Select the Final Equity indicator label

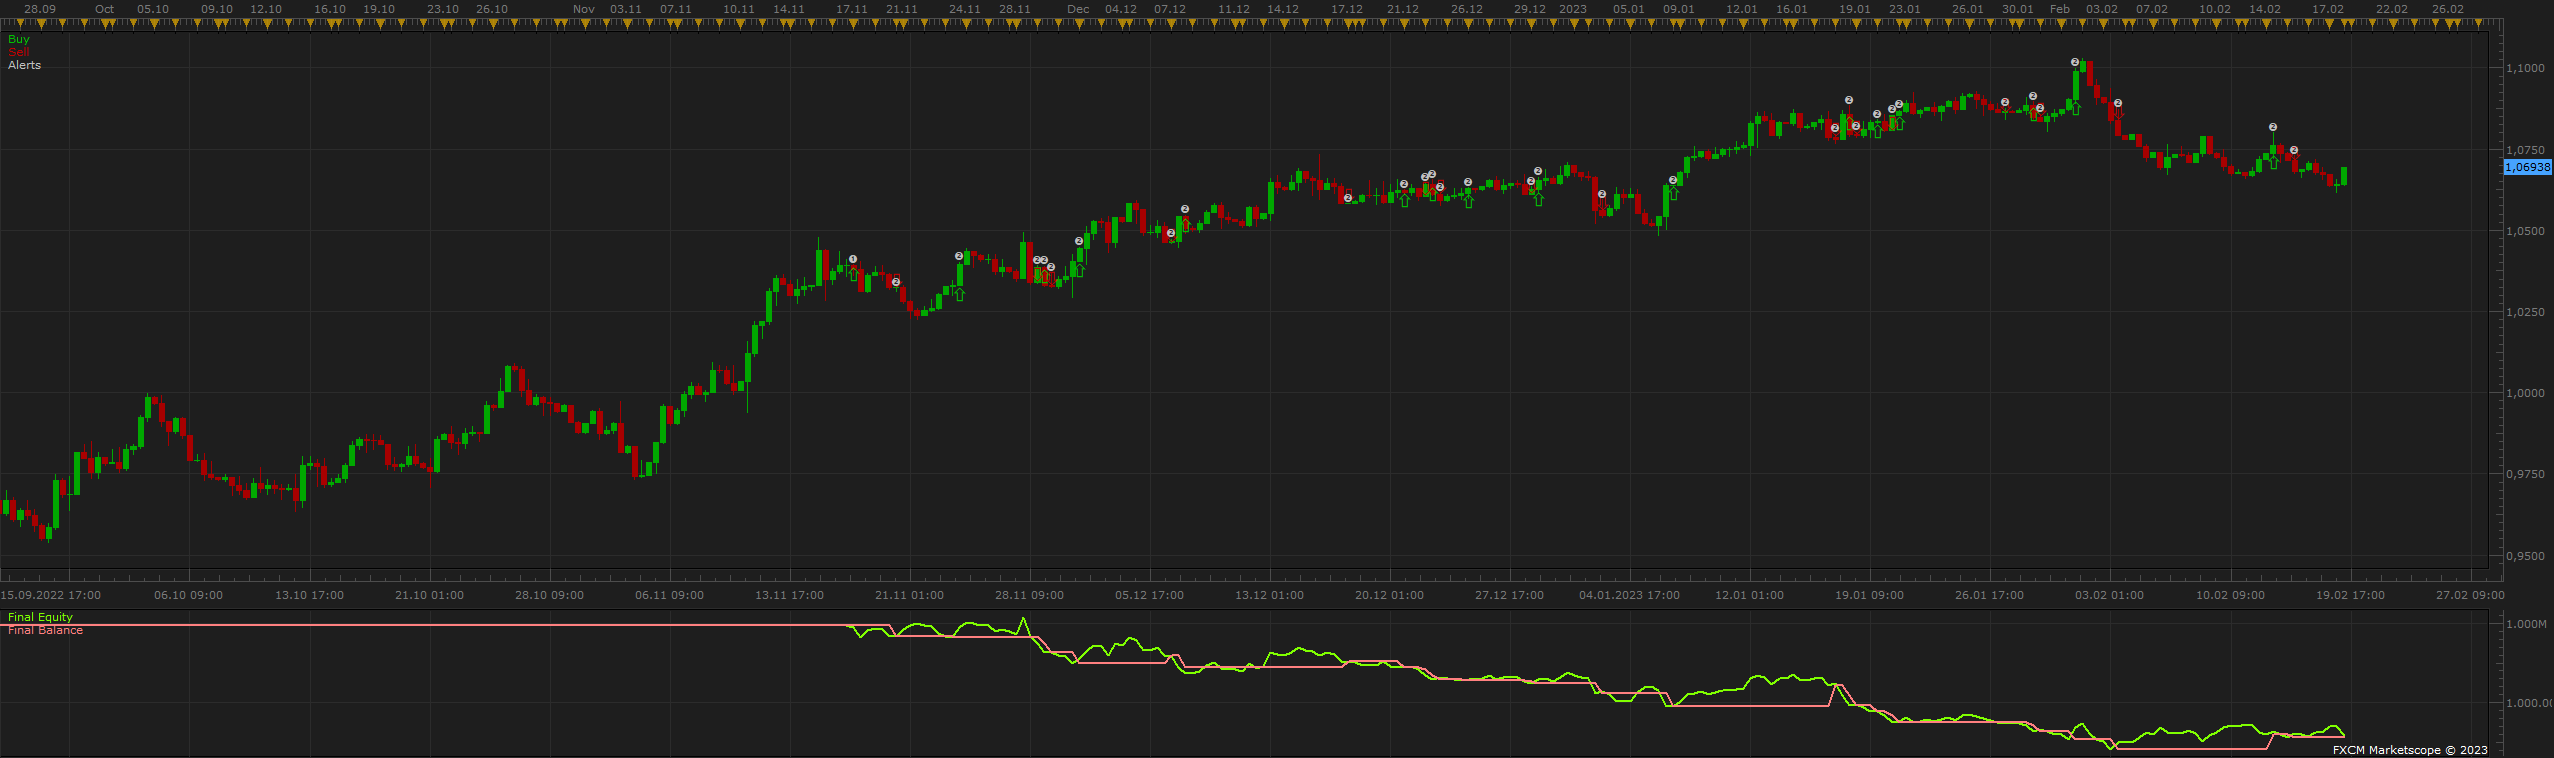40,617
